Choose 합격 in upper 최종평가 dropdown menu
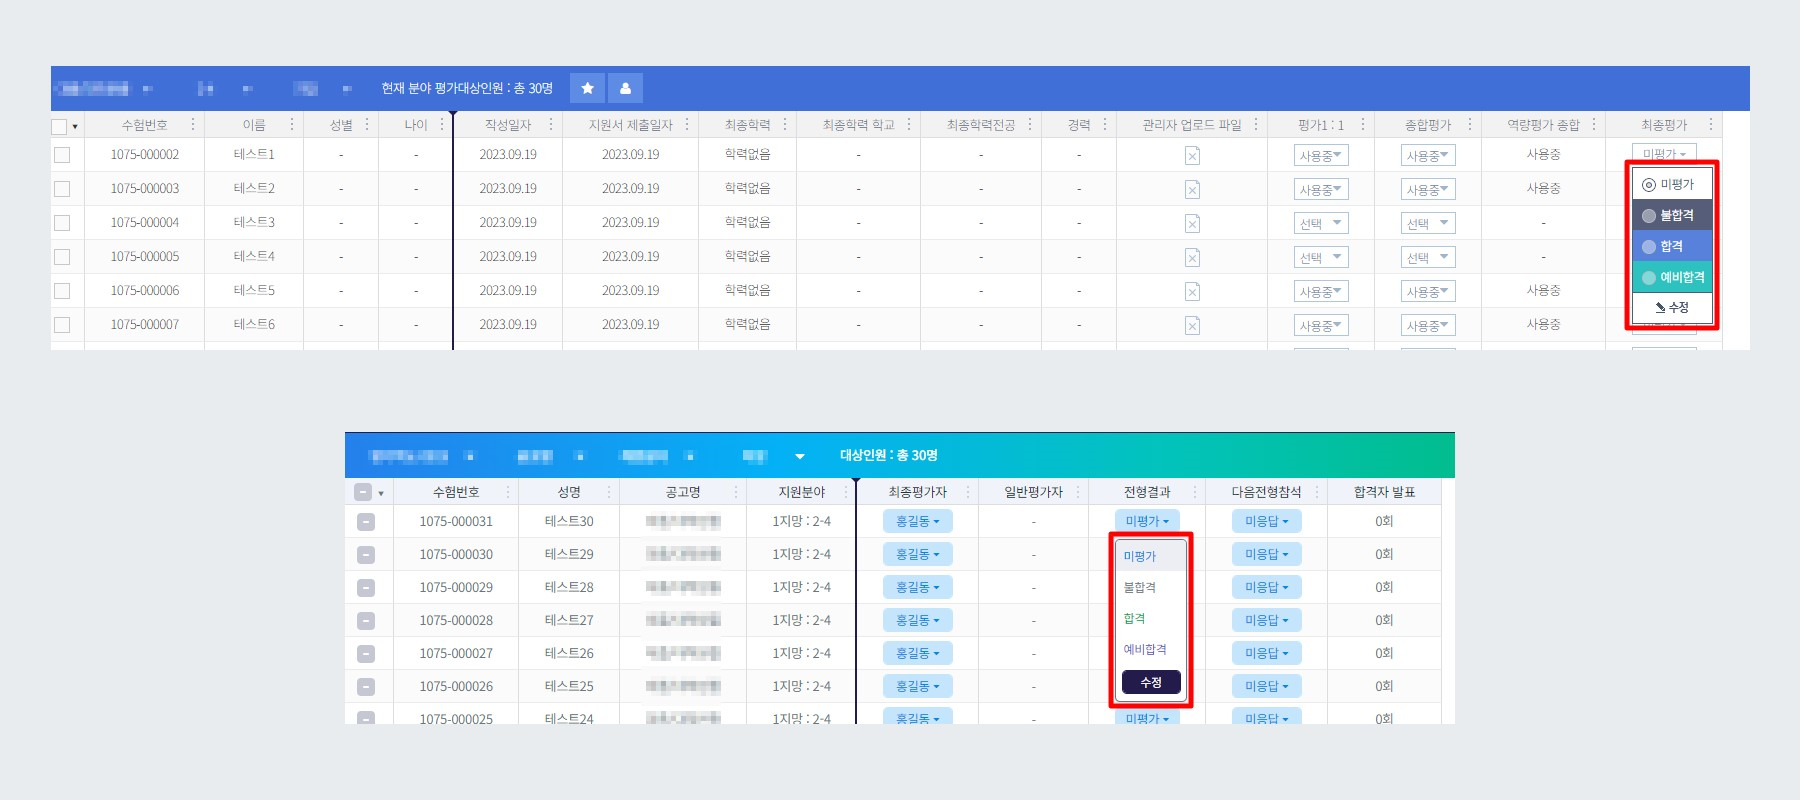This screenshot has width=1800, height=800. pyautogui.click(x=1672, y=246)
